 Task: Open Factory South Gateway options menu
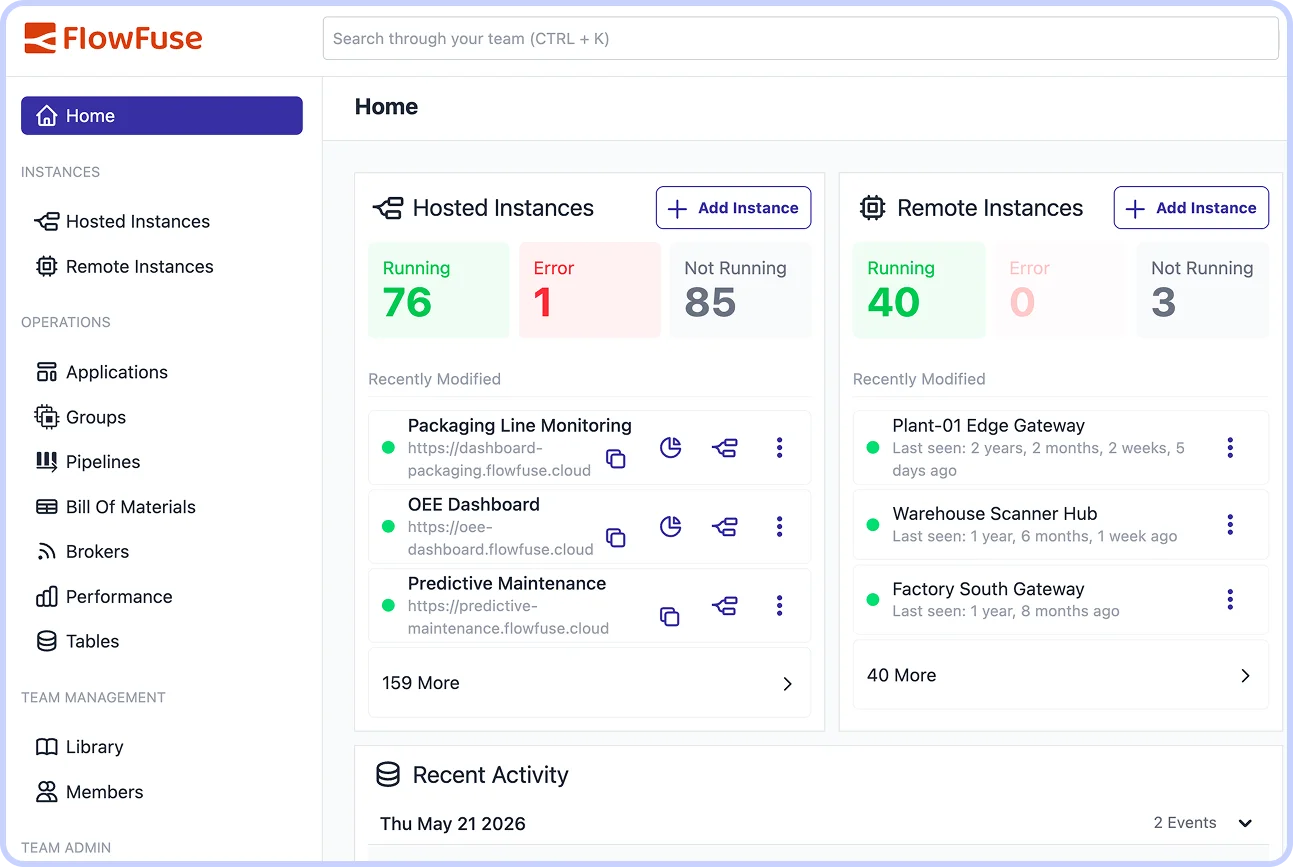pyautogui.click(x=1230, y=600)
